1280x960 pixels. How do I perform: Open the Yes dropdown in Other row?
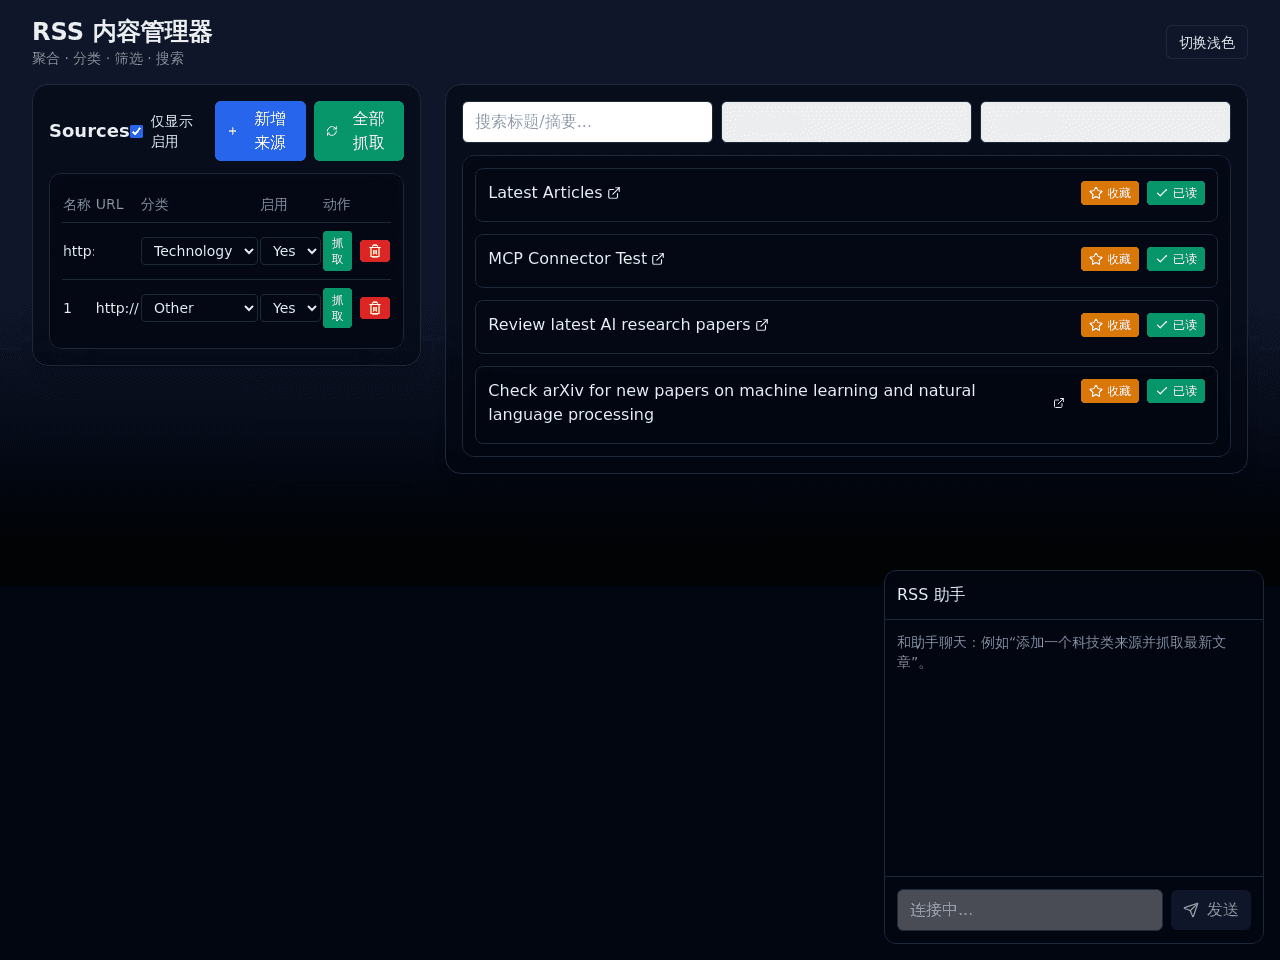tap(290, 308)
